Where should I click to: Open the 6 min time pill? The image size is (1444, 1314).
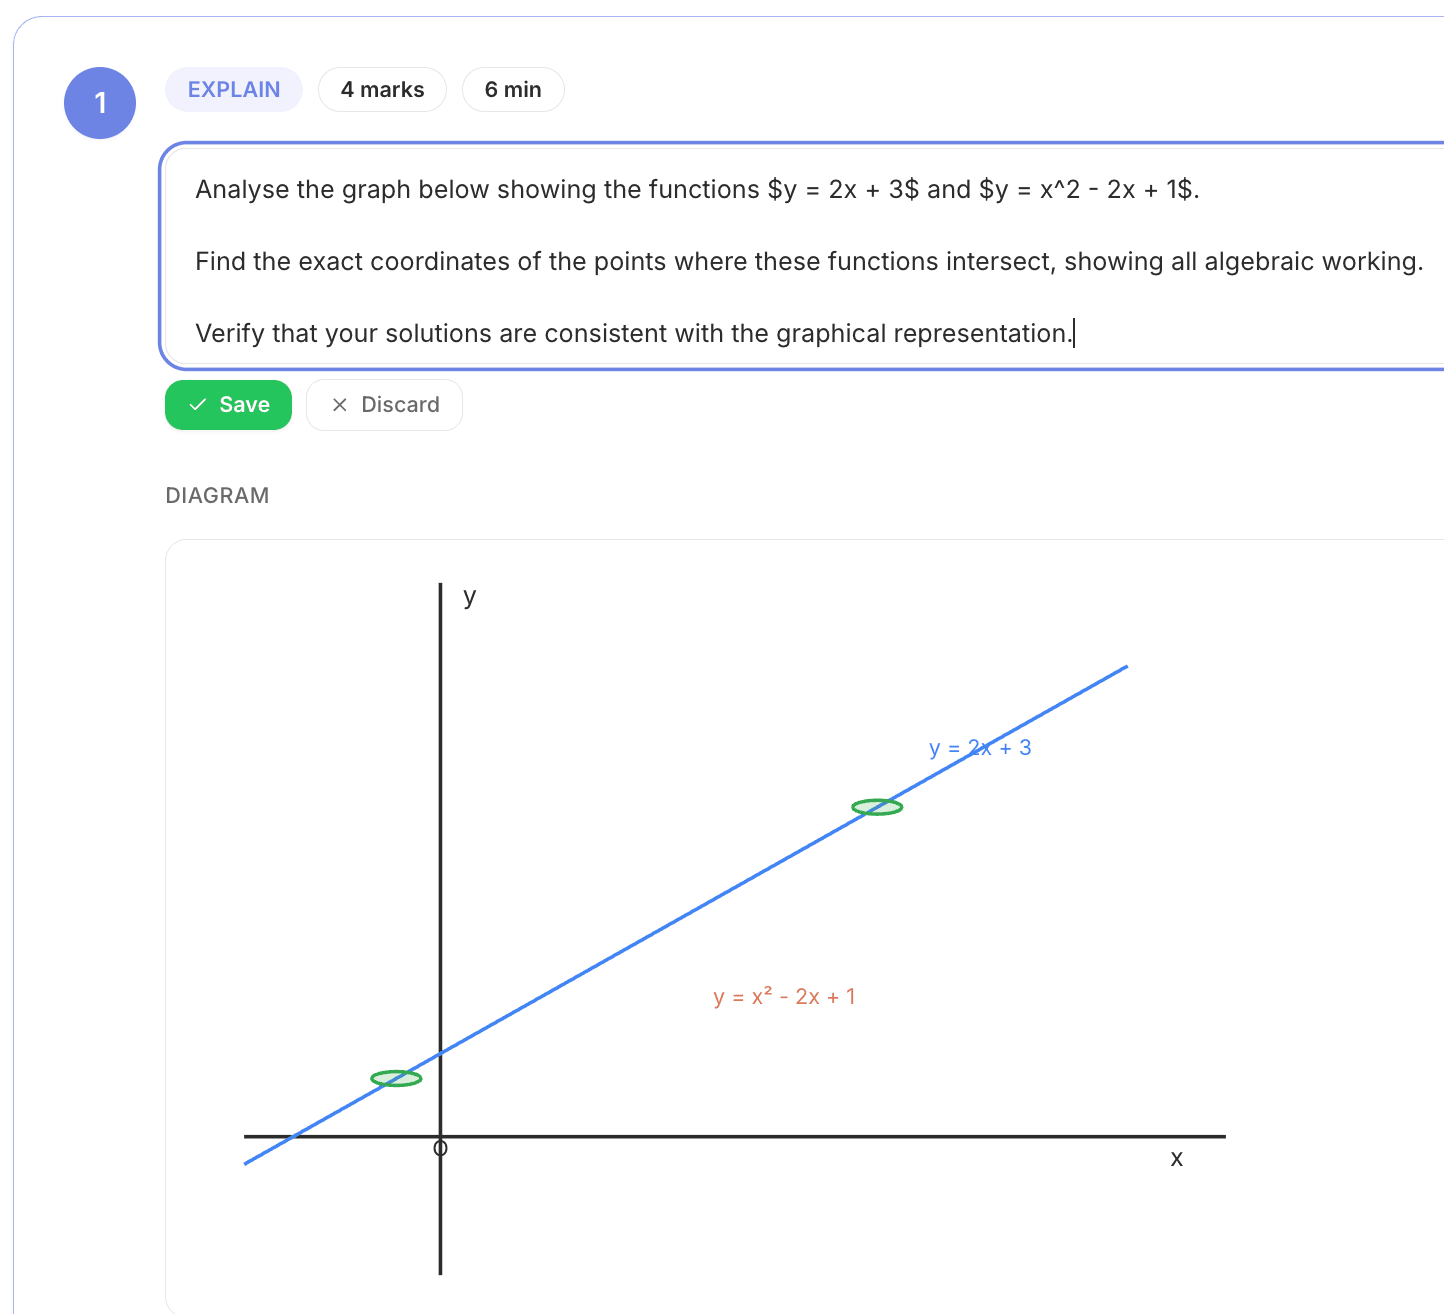(513, 90)
